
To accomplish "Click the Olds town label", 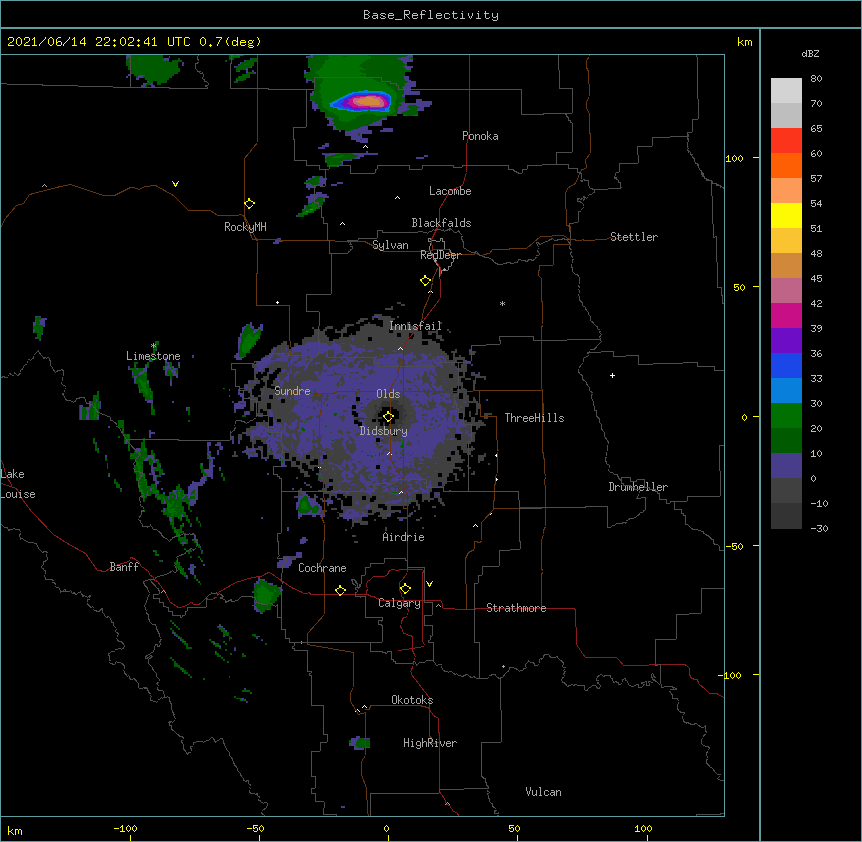I will (x=388, y=394).
